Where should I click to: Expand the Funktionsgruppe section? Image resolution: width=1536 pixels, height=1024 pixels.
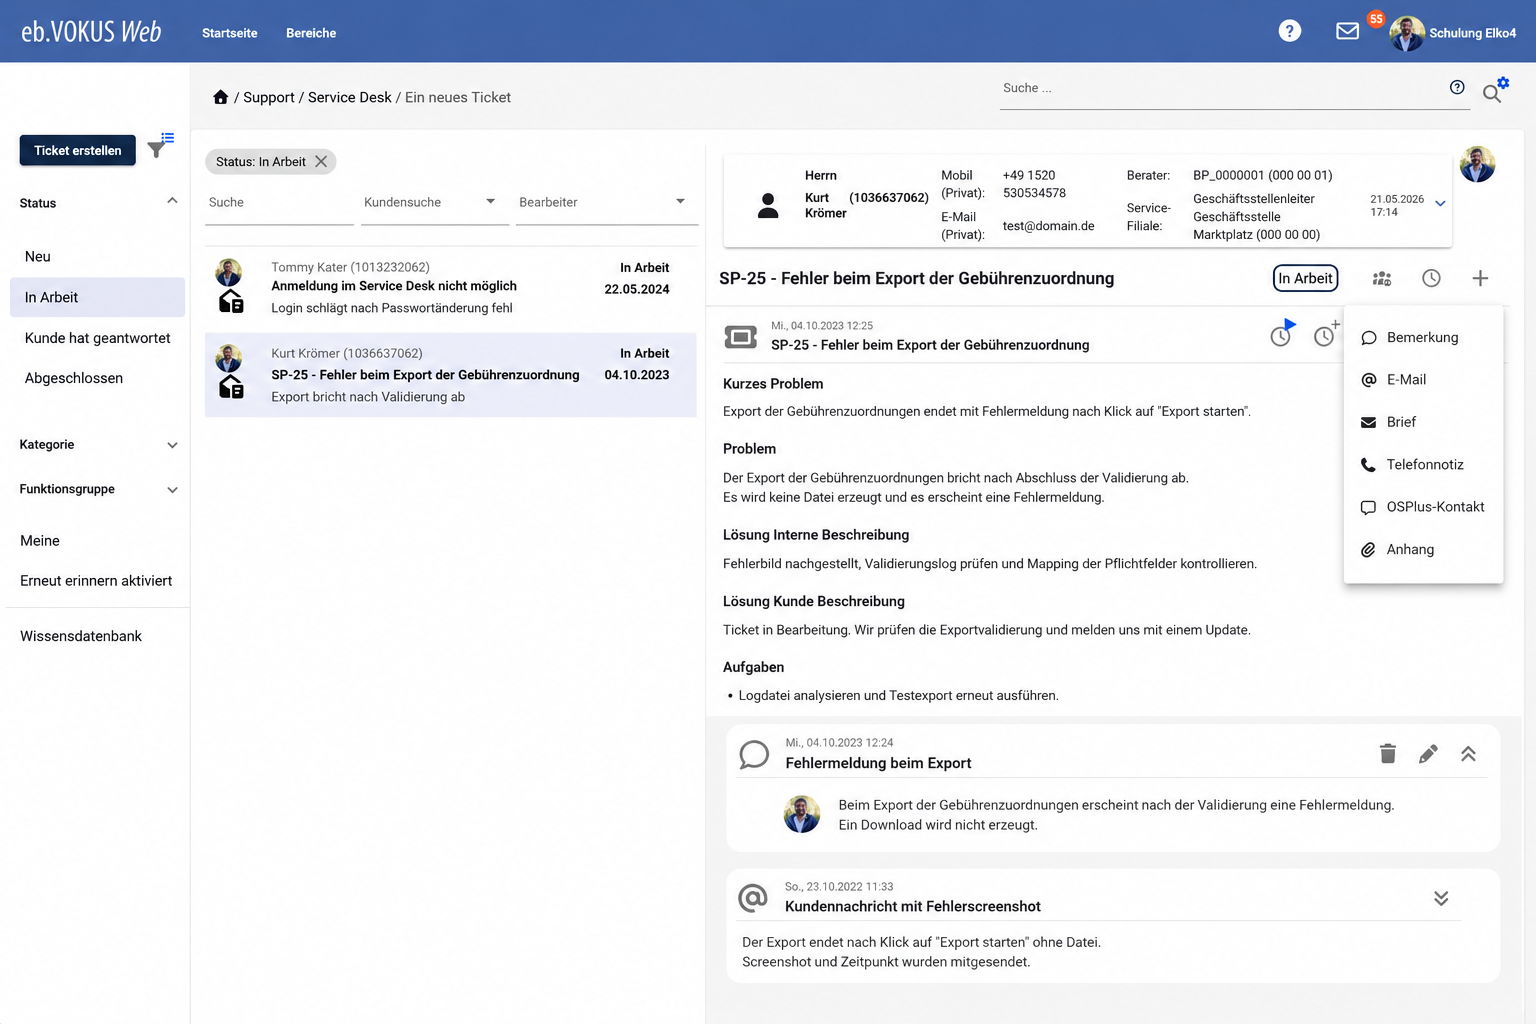point(172,490)
